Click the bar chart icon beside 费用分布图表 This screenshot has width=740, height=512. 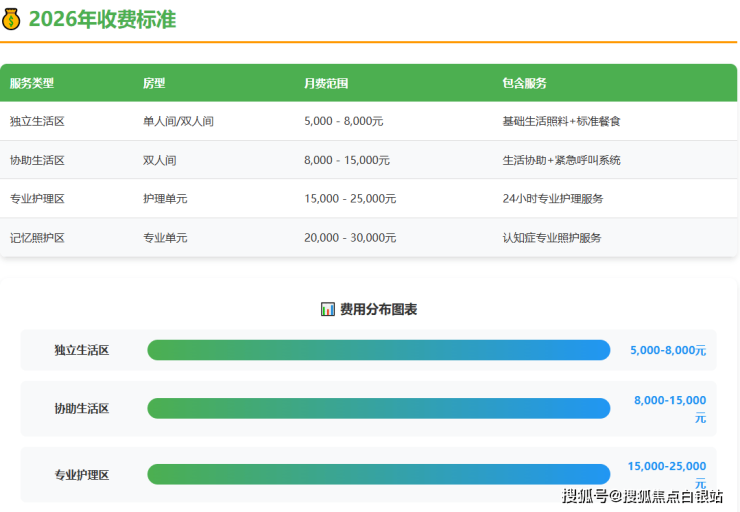pyautogui.click(x=327, y=309)
